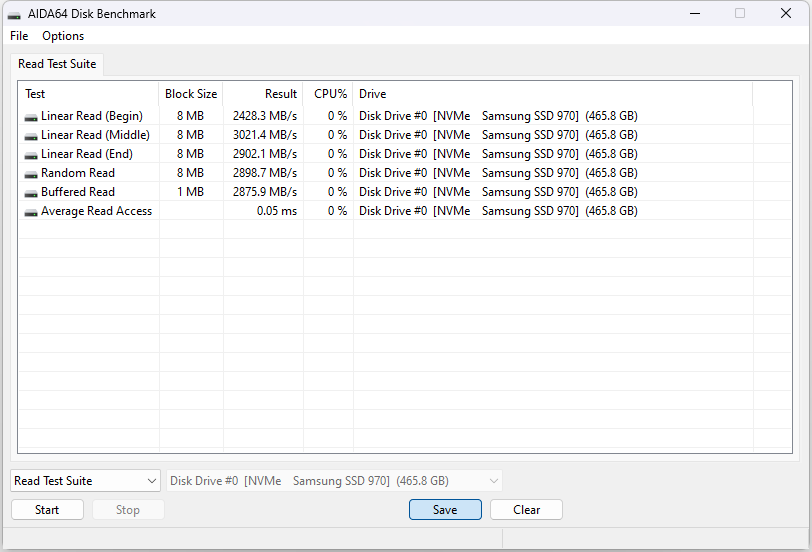Sort by the Test column header
Screen dimensions: 812x552
point(89,94)
